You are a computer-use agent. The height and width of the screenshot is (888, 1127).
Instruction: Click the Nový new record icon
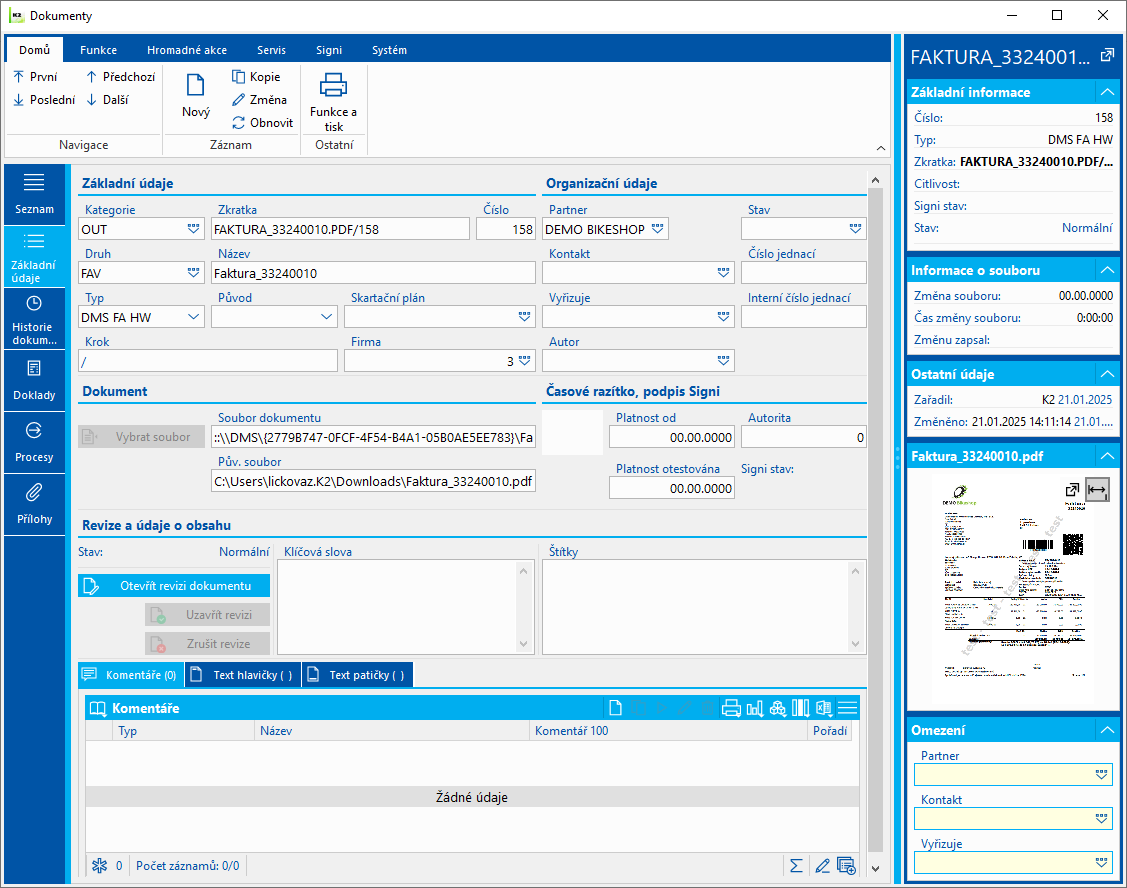pyautogui.click(x=196, y=86)
